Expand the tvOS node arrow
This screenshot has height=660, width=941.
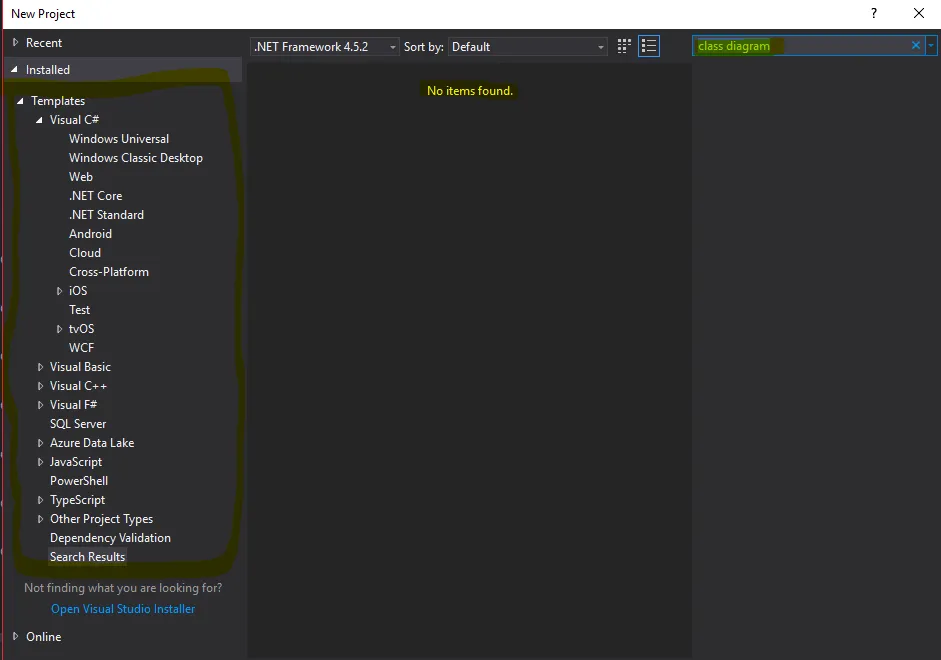click(59, 329)
